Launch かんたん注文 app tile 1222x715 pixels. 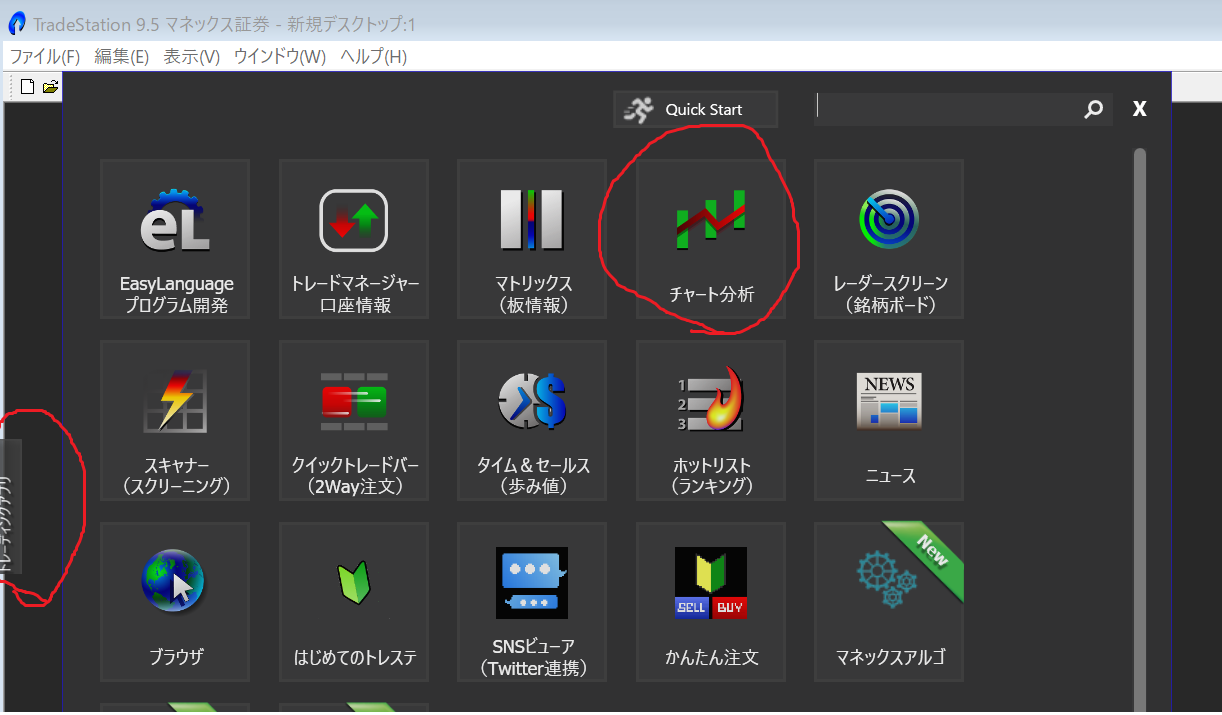click(x=711, y=602)
